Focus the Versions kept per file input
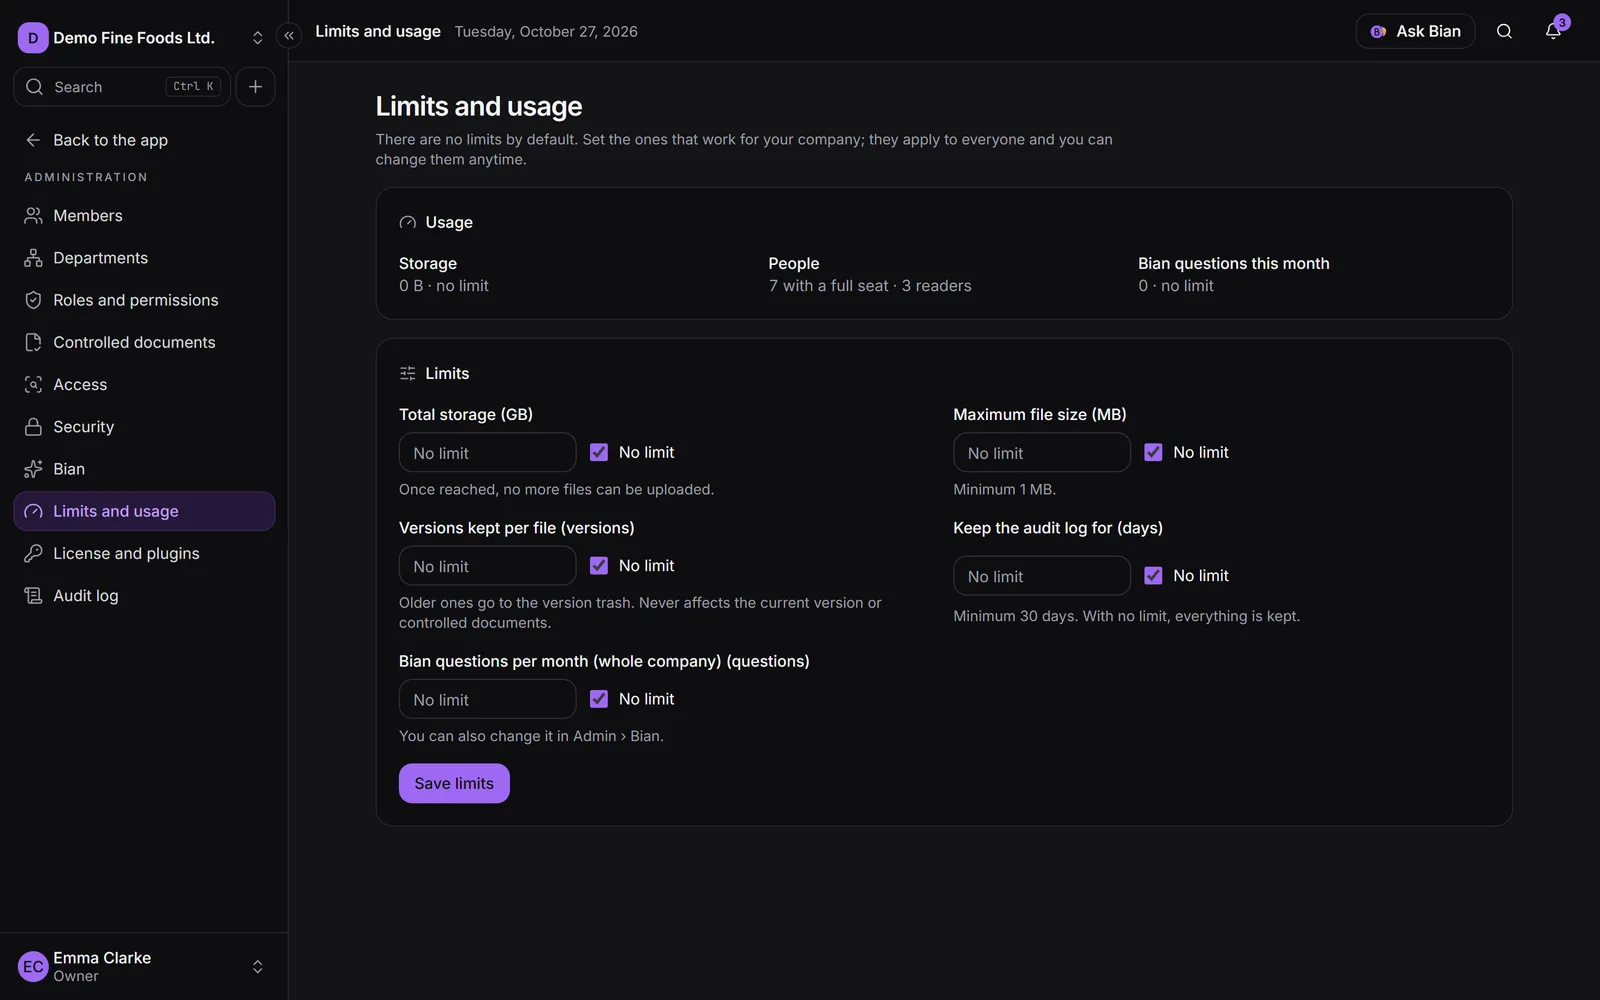This screenshot has width=1600, height=1000. click(487, 566)
